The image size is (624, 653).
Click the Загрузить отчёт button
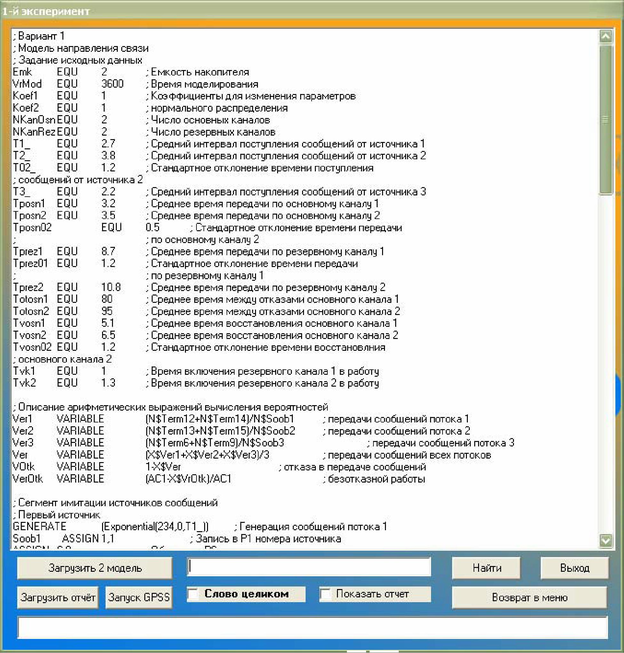[x=58, y=597]
